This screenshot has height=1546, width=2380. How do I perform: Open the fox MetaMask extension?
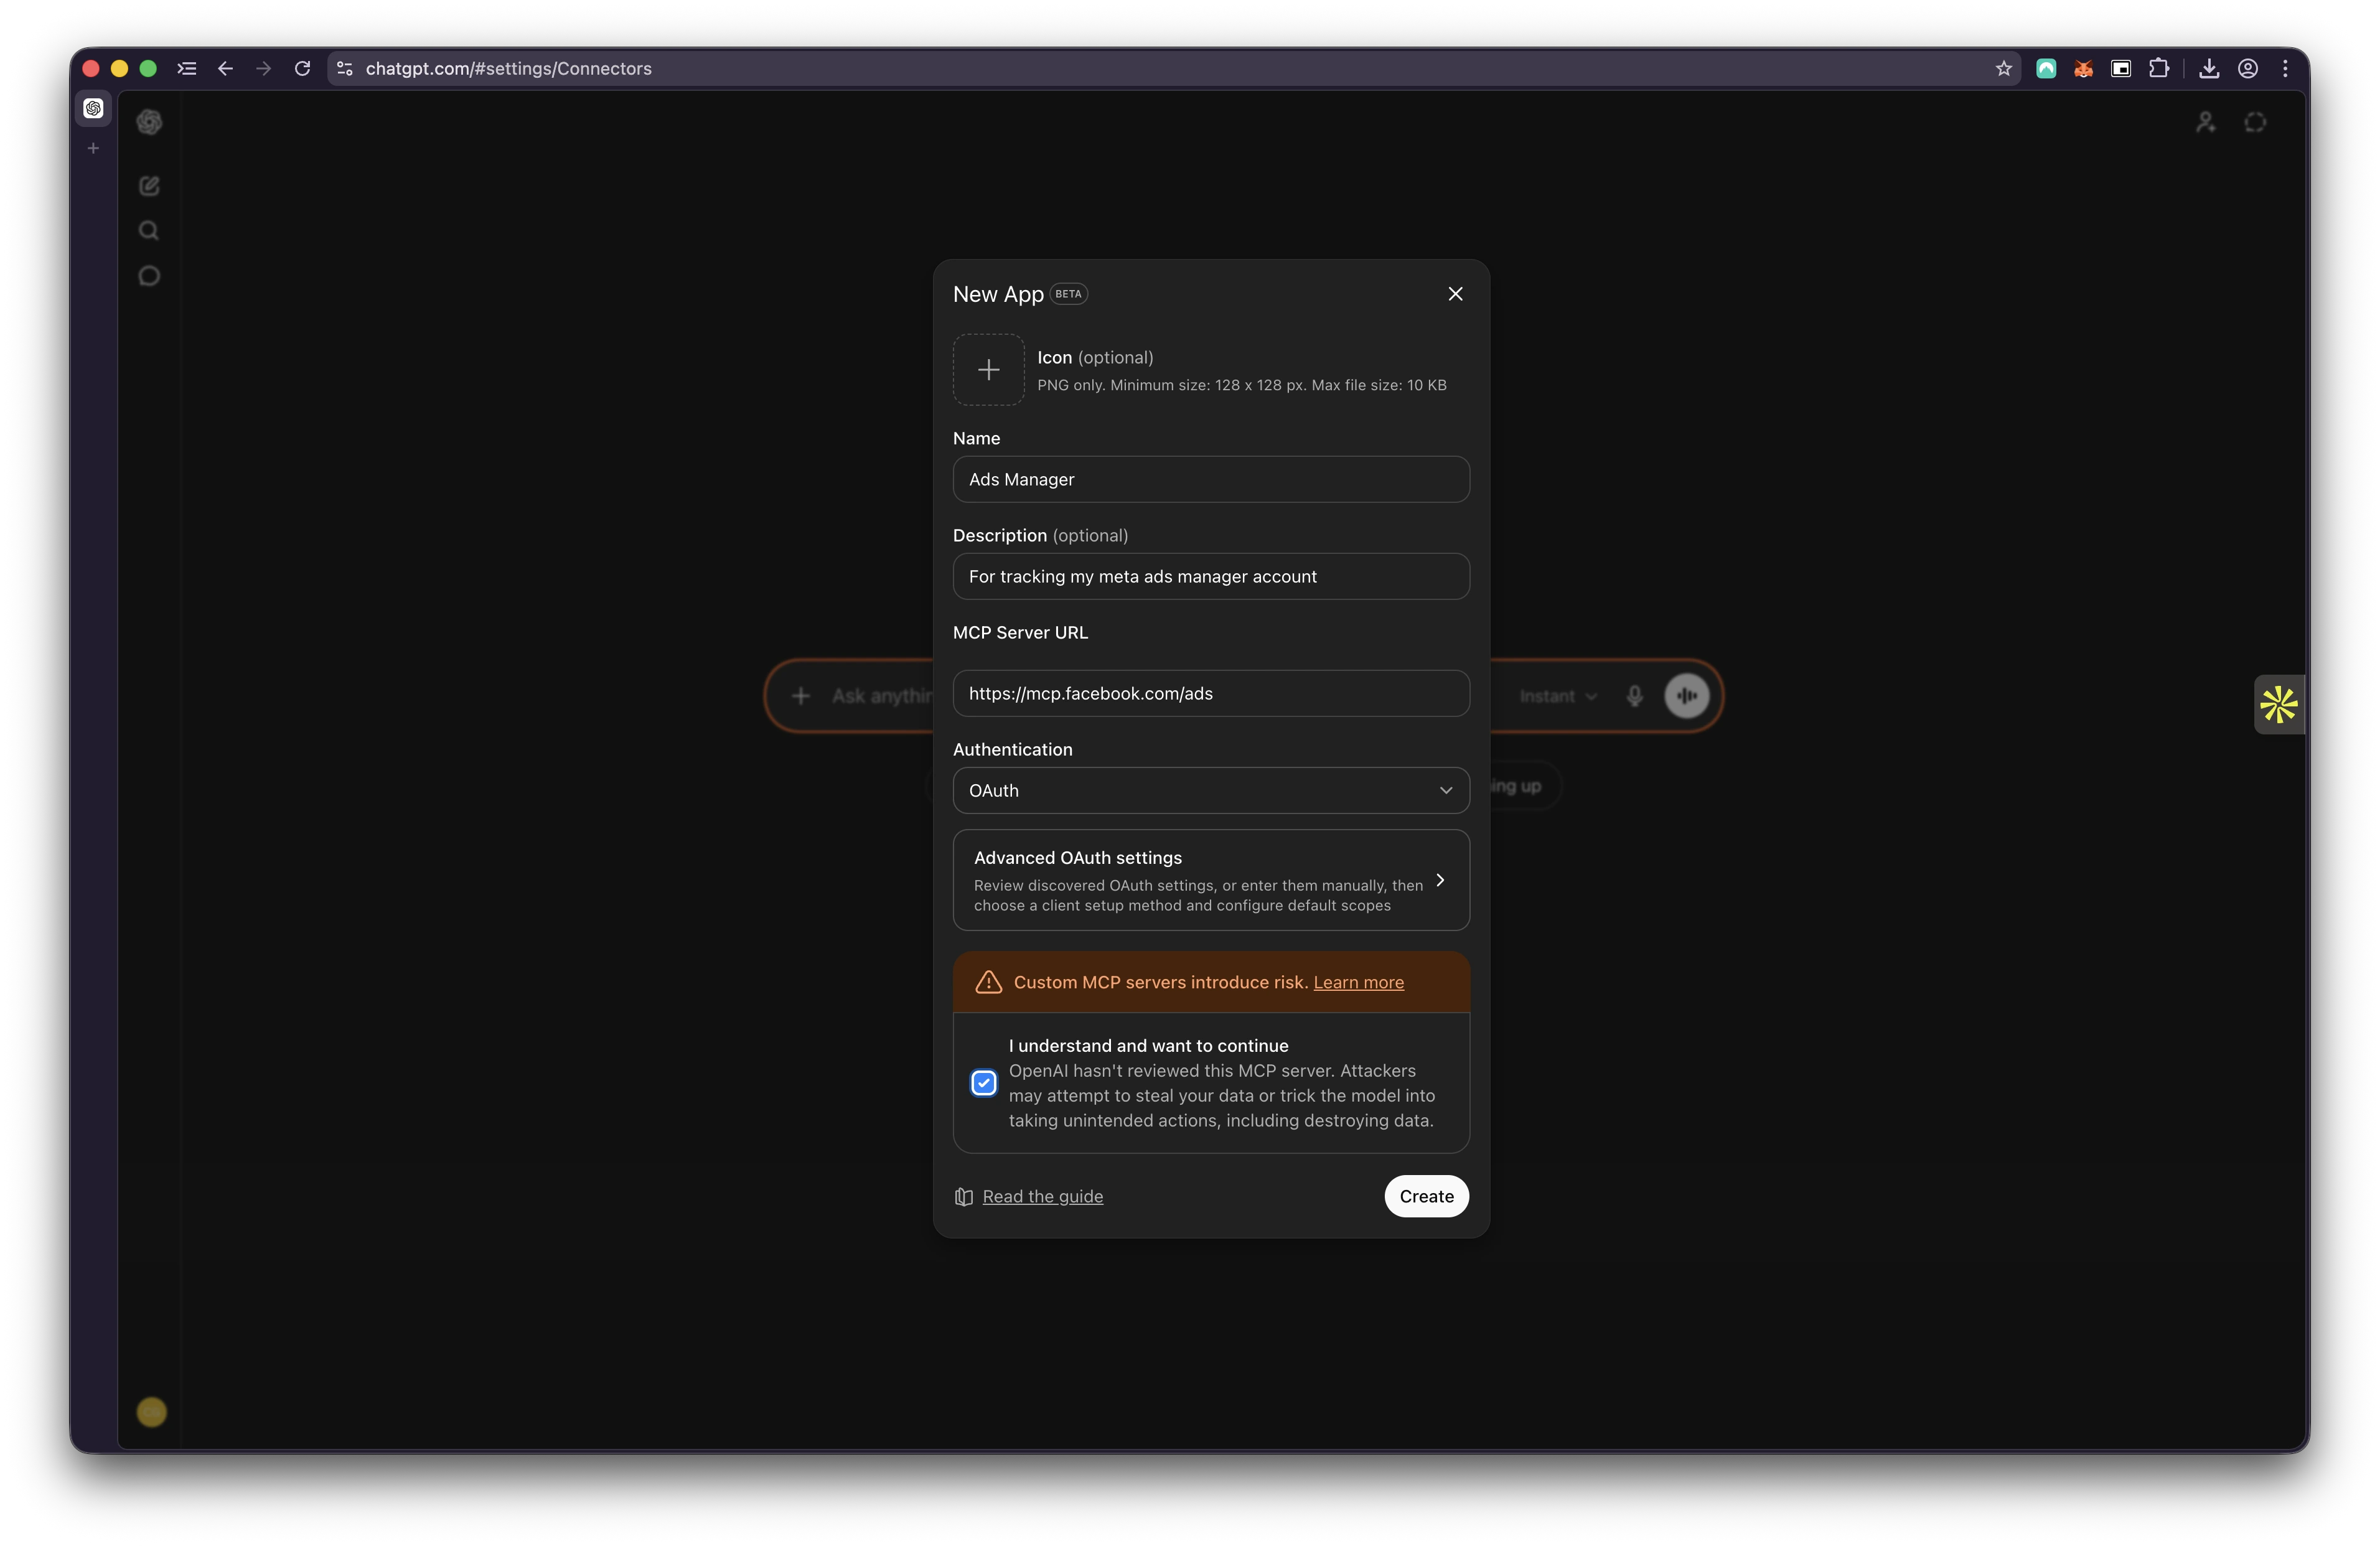pos(2083,68)
